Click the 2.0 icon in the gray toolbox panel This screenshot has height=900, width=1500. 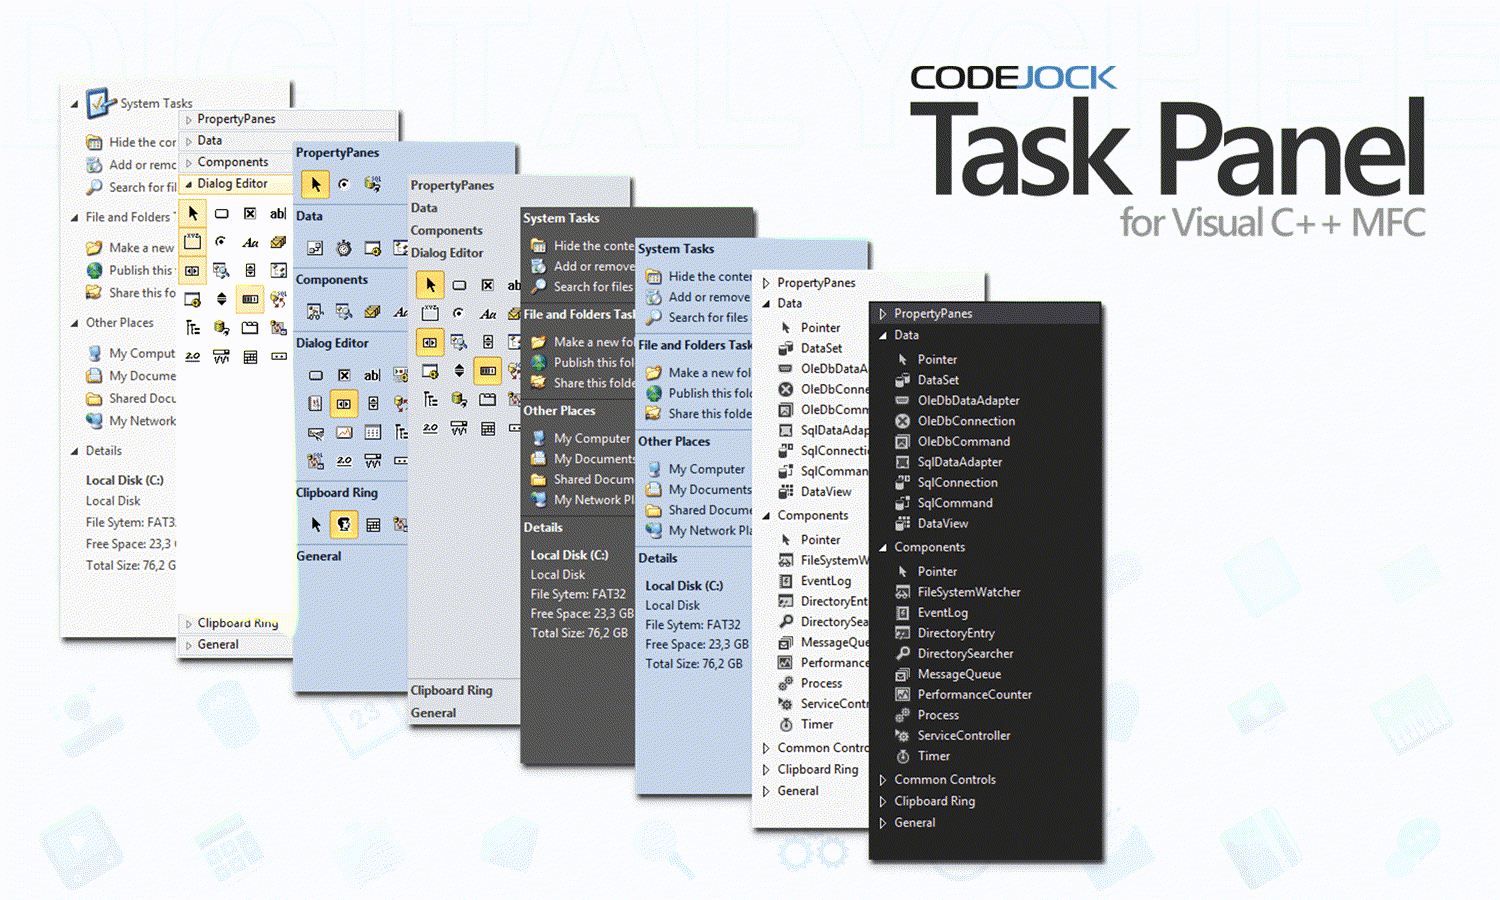430,428
